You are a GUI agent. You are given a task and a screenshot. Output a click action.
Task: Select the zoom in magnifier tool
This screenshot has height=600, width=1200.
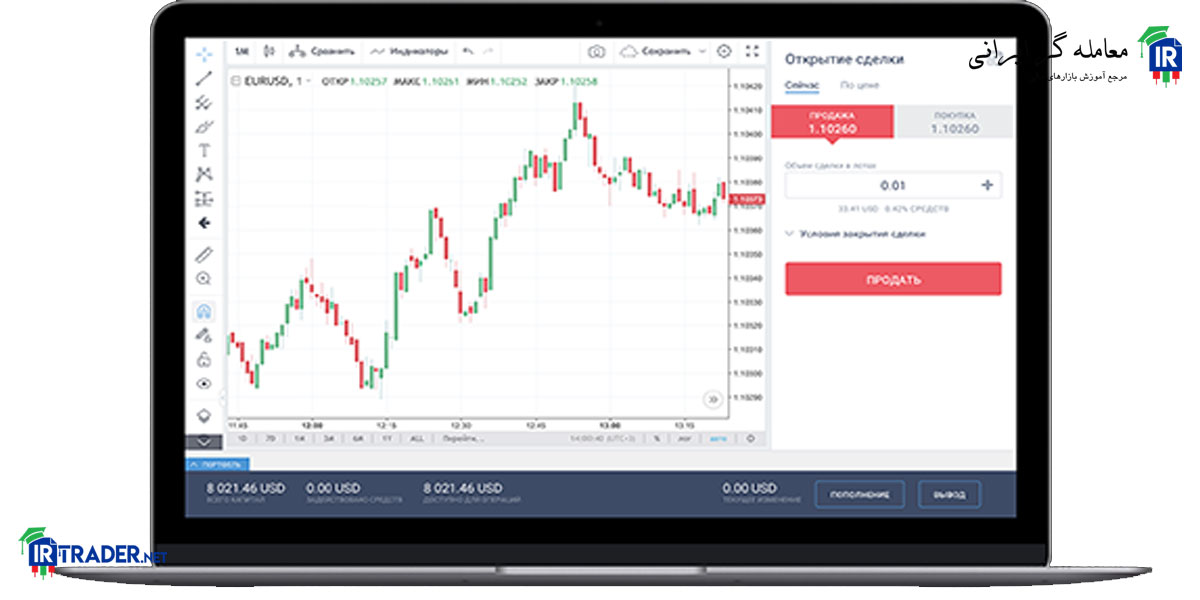(x=204, y=279)
